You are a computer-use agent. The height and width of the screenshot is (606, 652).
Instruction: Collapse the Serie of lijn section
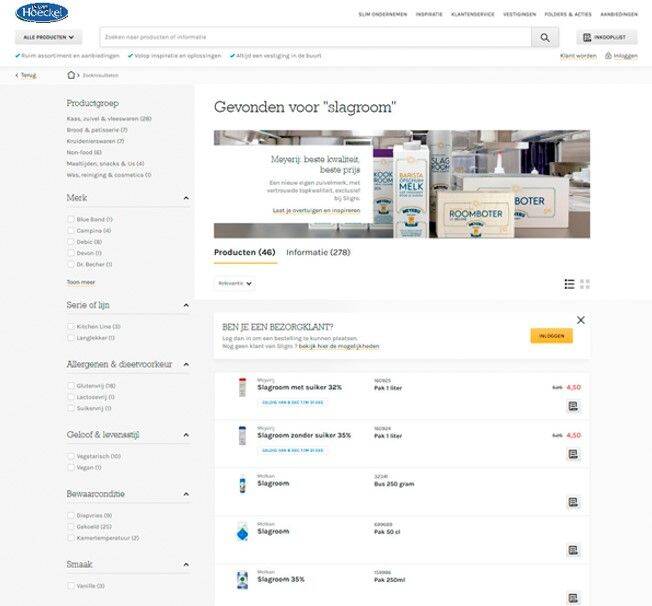click(186, 305)
